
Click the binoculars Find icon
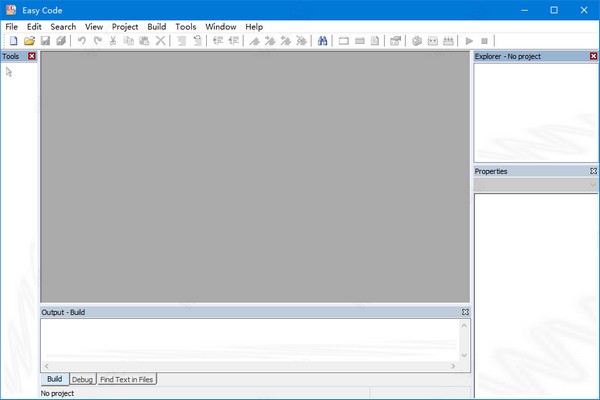[323, 41]
